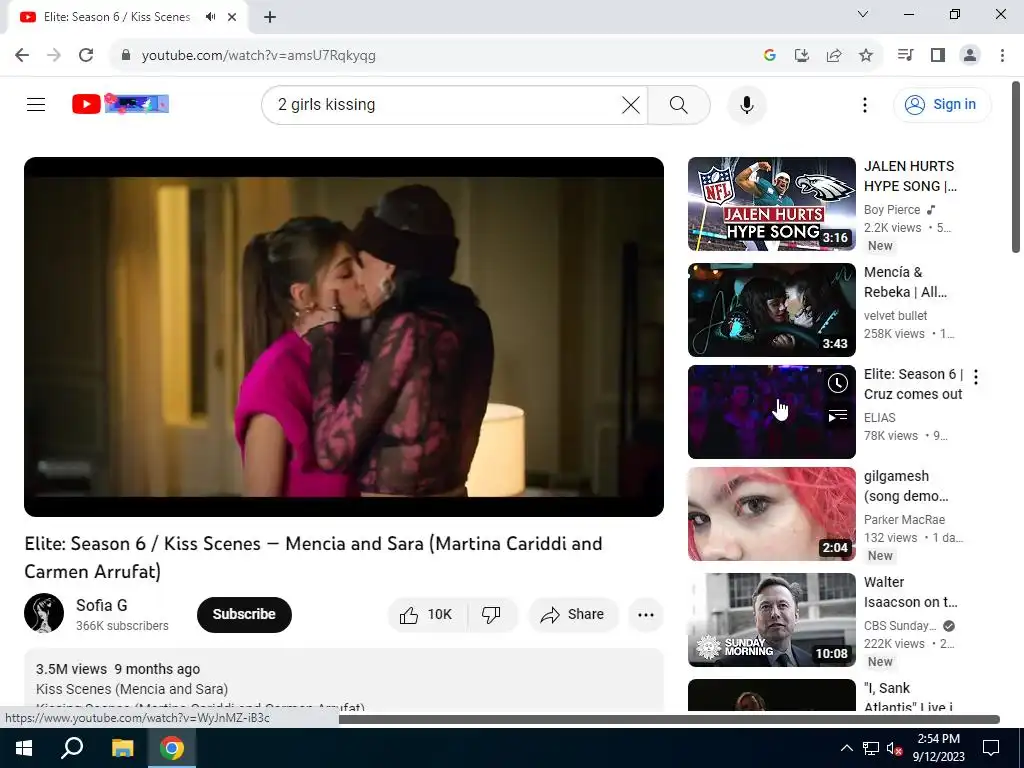Open Mencía & Rebeka video thumbnail
The height and width of the screenshot is (768, 1024).
[771, 310]
